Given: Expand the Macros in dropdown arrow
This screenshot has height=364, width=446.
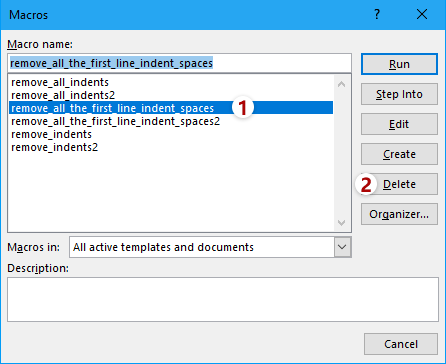Looking at the screenshot, I should 342,247.
